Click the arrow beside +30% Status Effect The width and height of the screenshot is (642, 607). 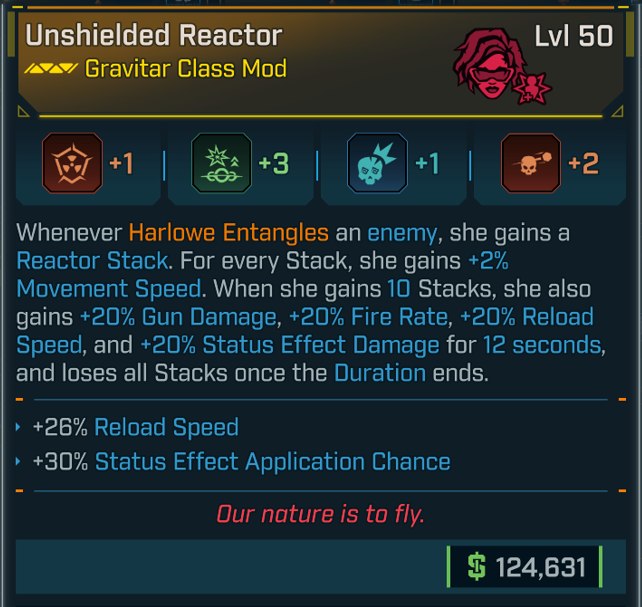pyautogui.click(x=21, y=462)
